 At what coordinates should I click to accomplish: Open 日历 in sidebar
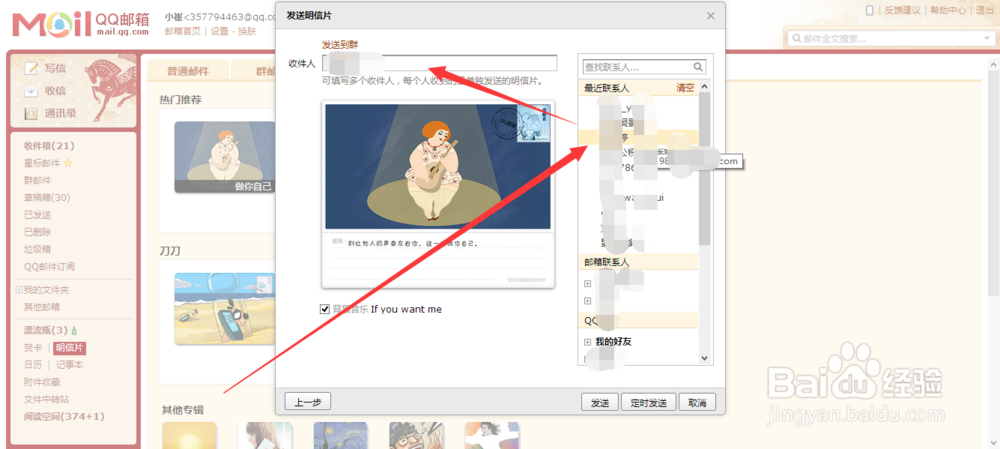point(33,365)
